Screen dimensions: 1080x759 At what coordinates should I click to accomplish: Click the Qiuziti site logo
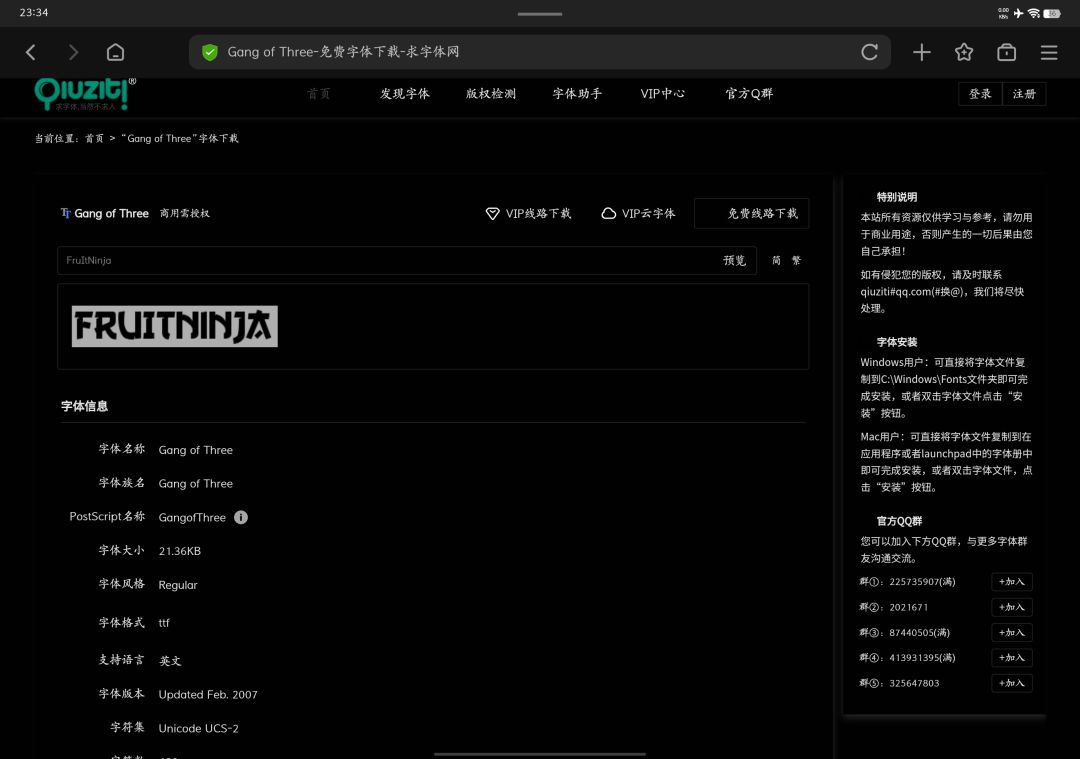[x=85, y=94]
